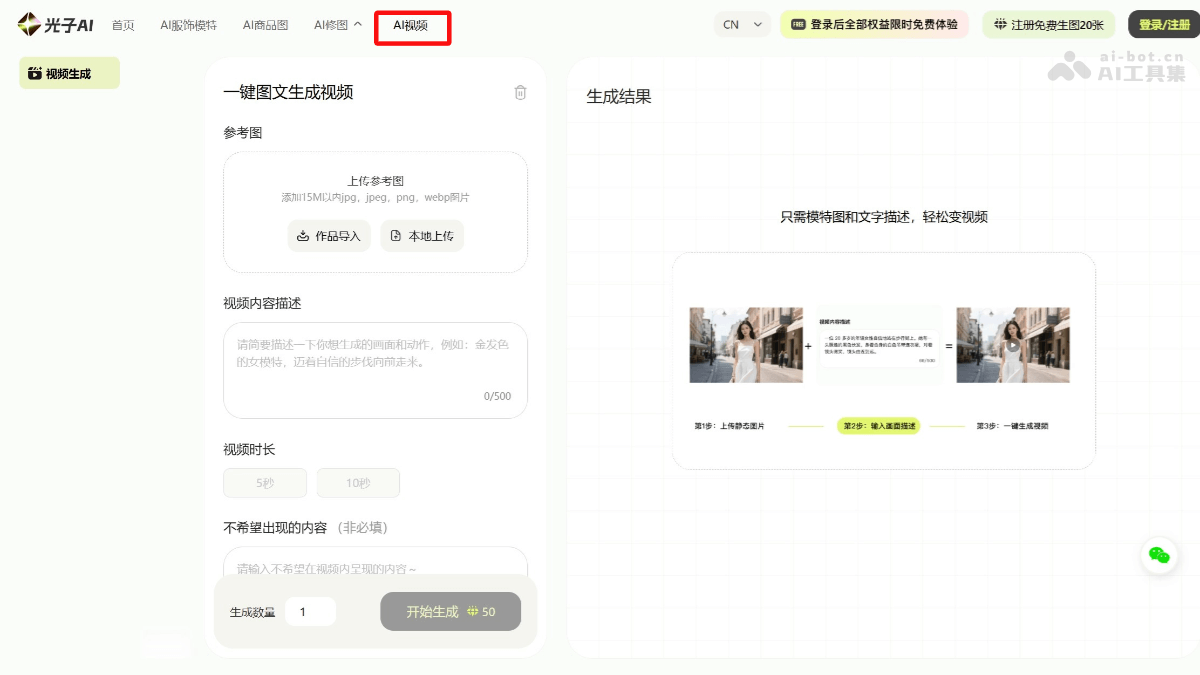This screenshot has width=1200, height=675.
Task: Click the trash icon to clear the form
Action: [x=519, y=93]
